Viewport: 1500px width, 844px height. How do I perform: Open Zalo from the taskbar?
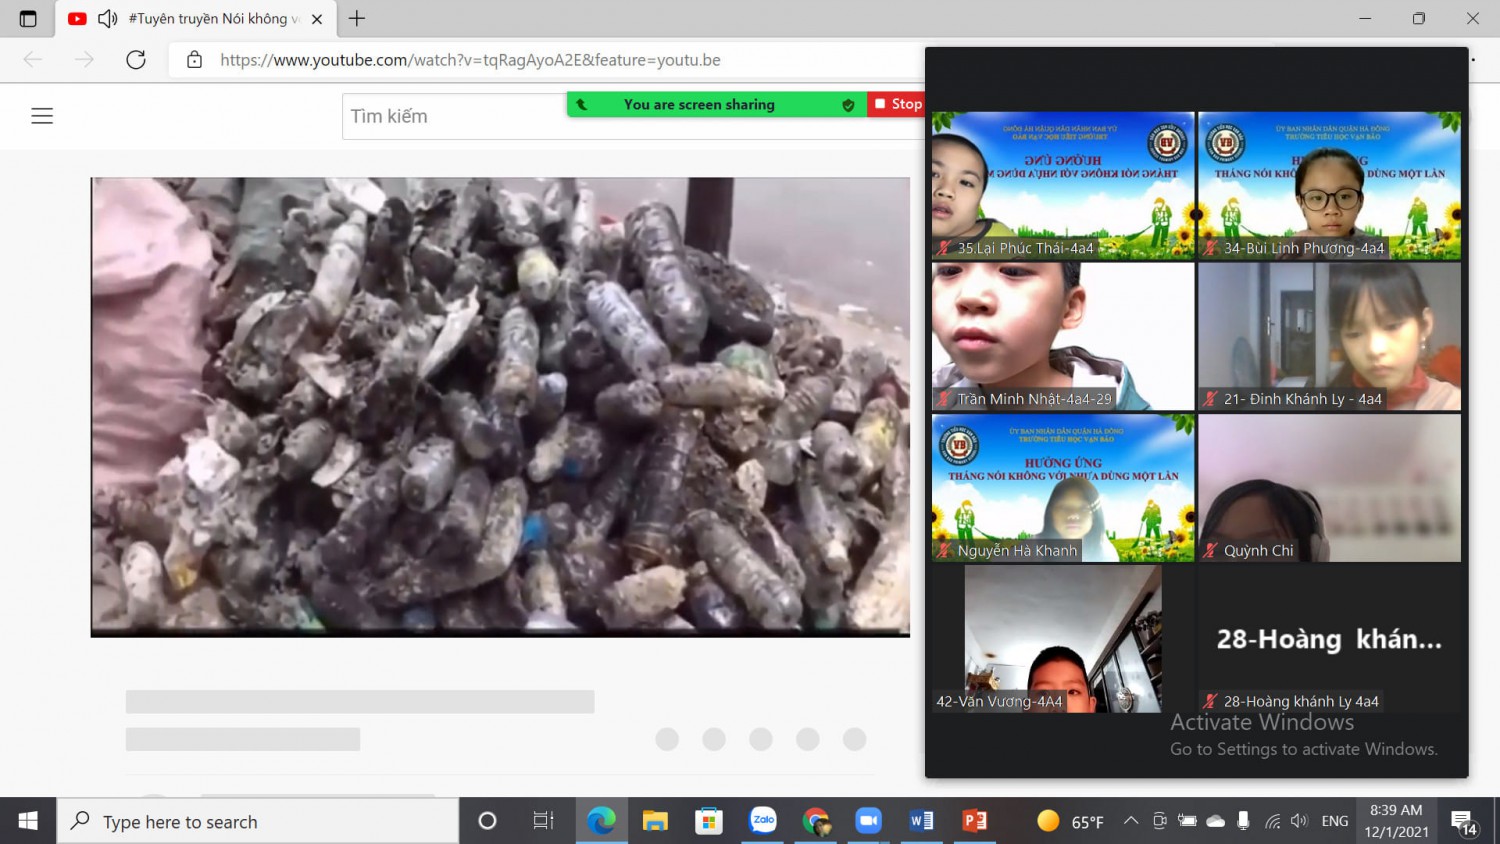[x=763, y=821]
